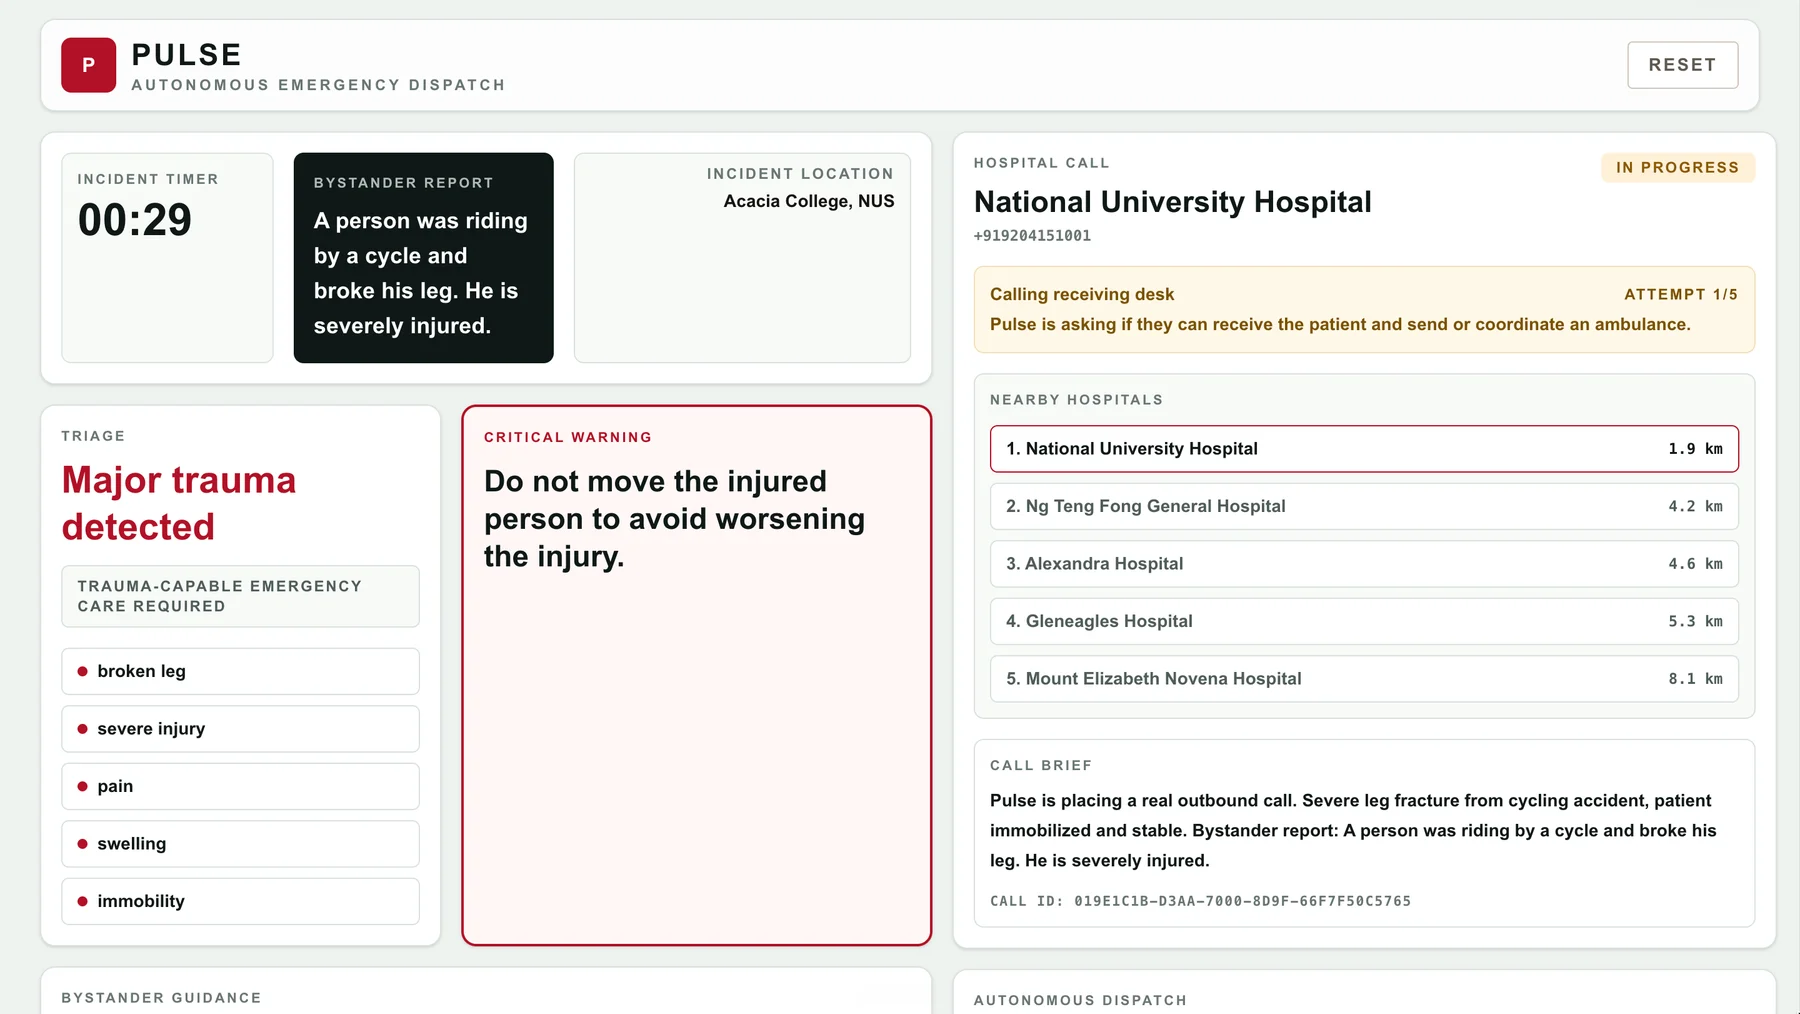This screenshot has width=1800, height=1014.
Task: Click the RESET button
Action: pos(1682,65)
